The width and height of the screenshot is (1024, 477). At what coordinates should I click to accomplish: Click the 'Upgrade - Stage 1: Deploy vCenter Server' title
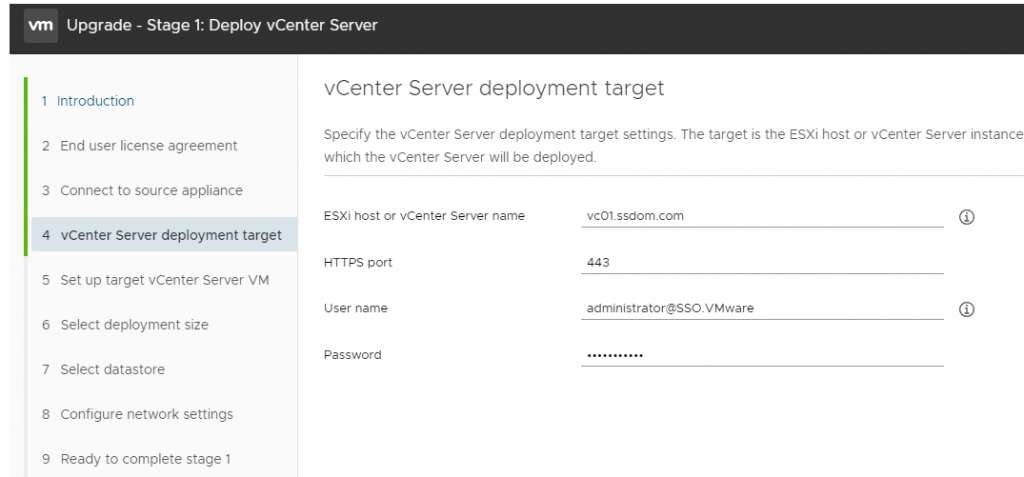222,26
